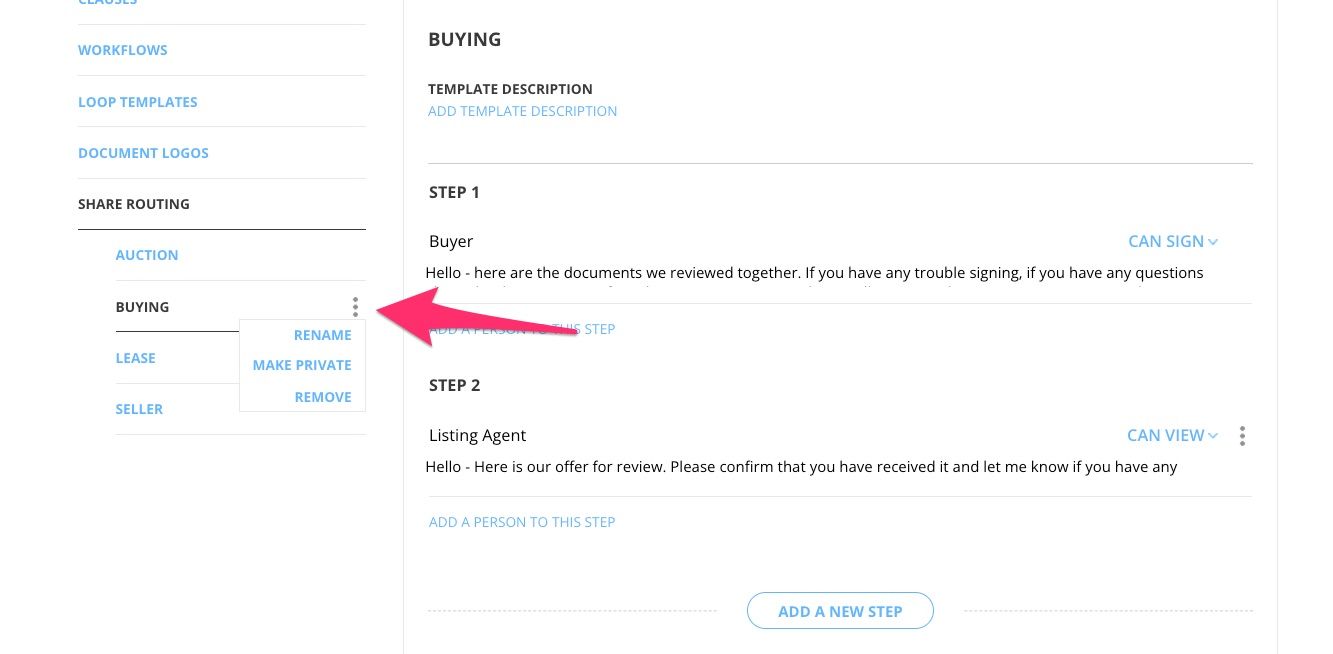The width and height of the screenshot is (1333, 654).
Task: Select the LEASE routing template
Action: coord(135,357)
